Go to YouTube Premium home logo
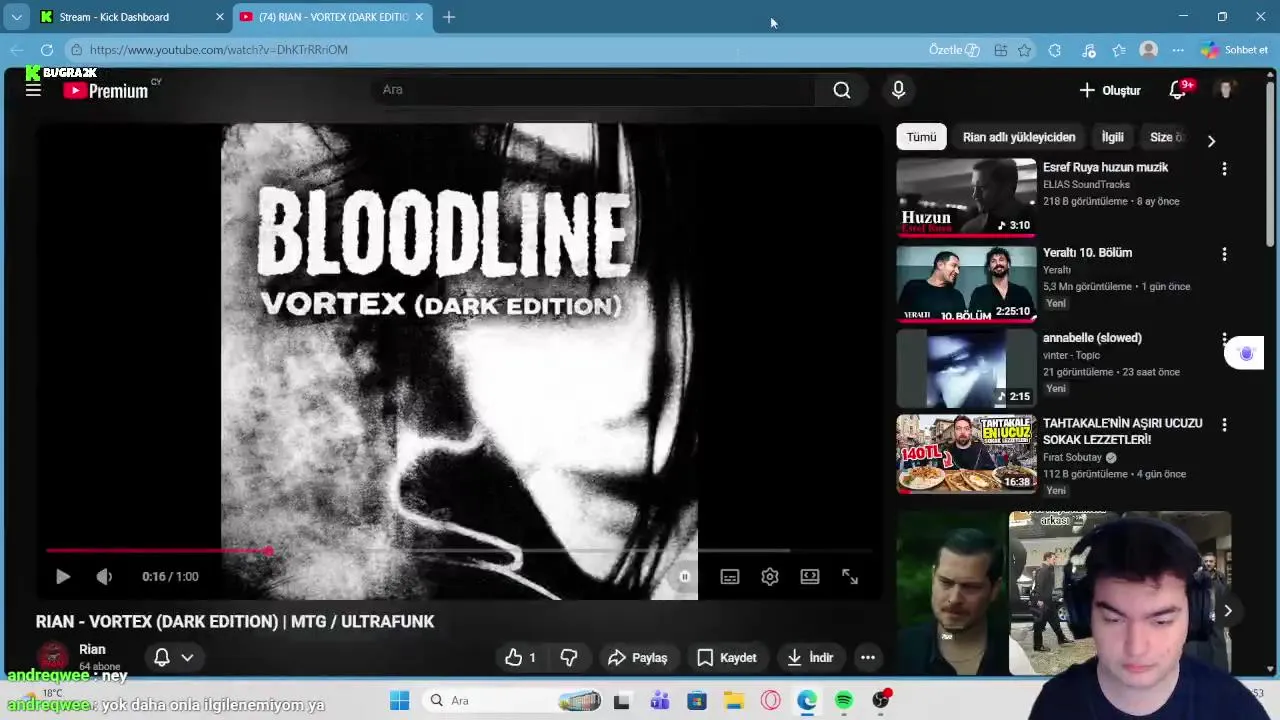1280x720 pixels. [x=105, y=90]
